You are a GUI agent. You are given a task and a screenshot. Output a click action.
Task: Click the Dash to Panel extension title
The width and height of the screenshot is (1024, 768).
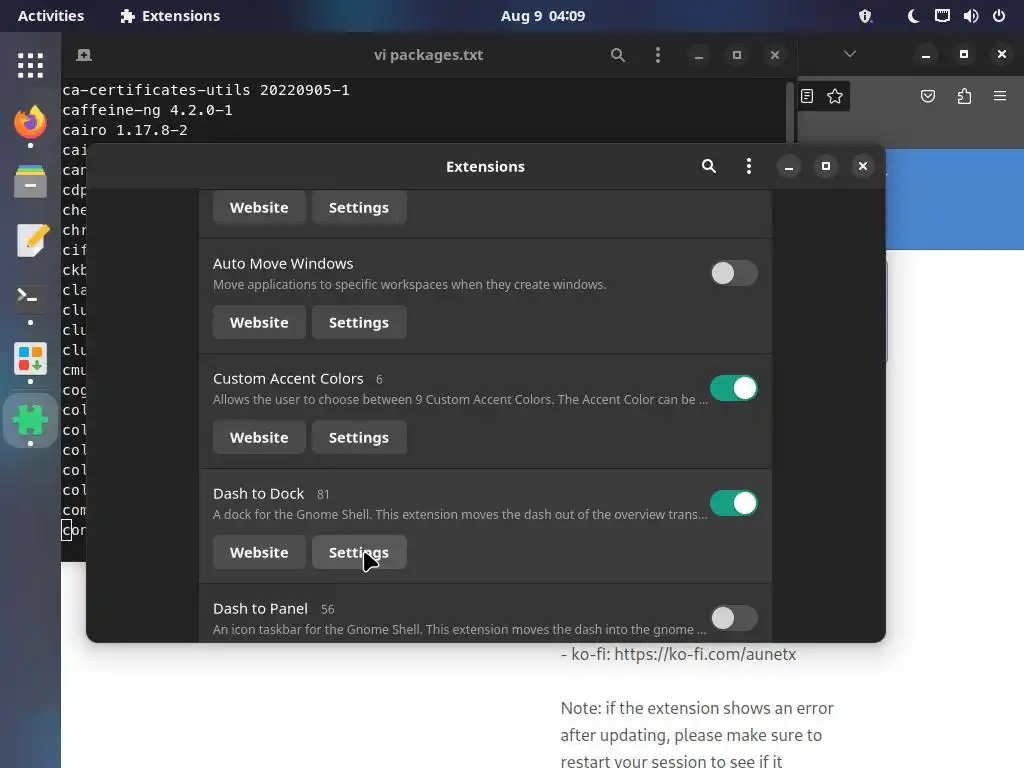(260, 609)
